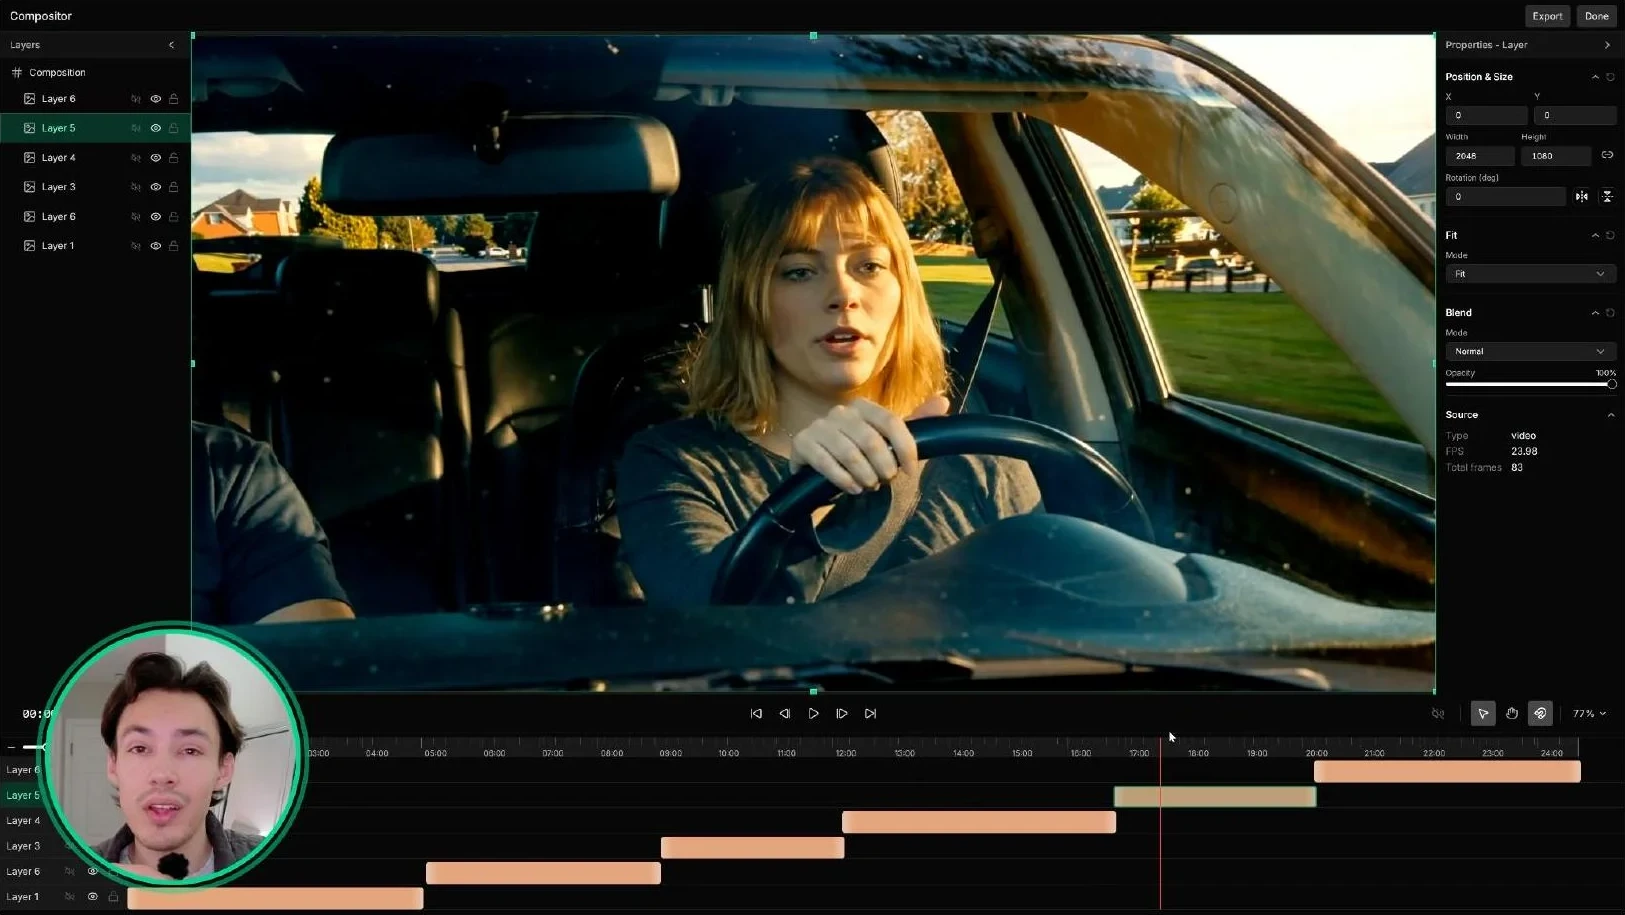Jump to the start of the timeline
The image size is (1625, 915).
point(756,714)
